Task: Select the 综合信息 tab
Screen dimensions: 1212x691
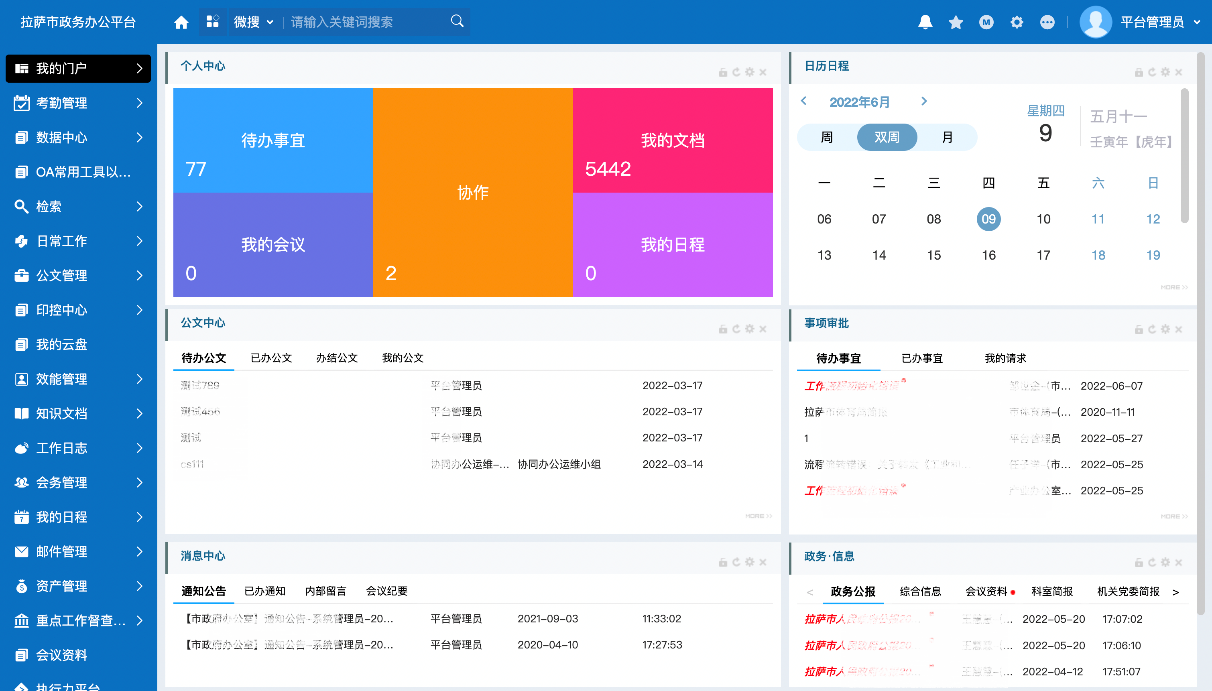Action: tap(920, 592)
